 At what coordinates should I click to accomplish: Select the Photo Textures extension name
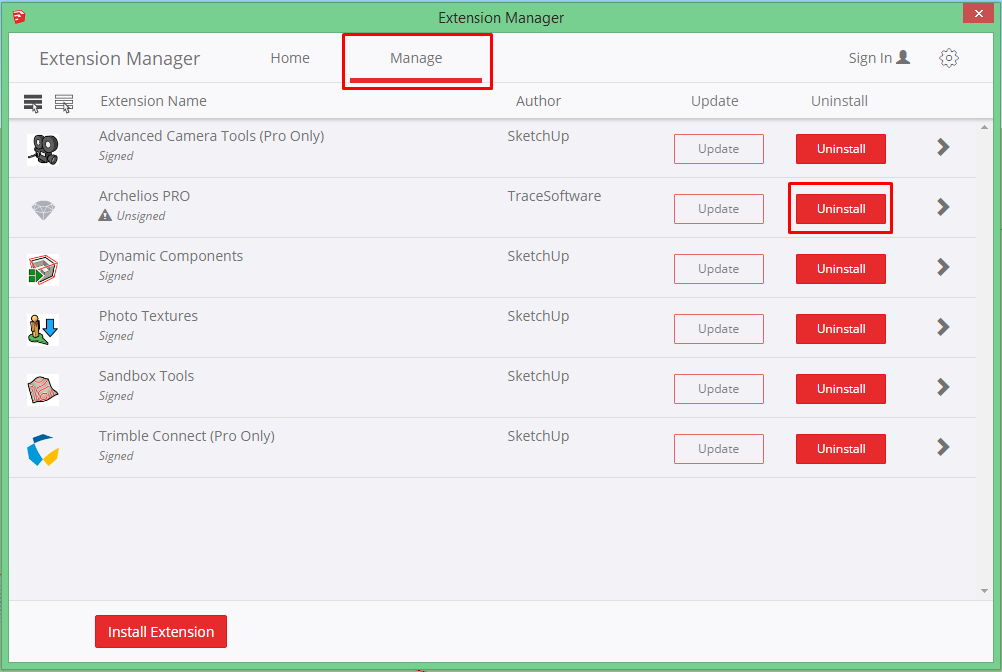[148, 316]
